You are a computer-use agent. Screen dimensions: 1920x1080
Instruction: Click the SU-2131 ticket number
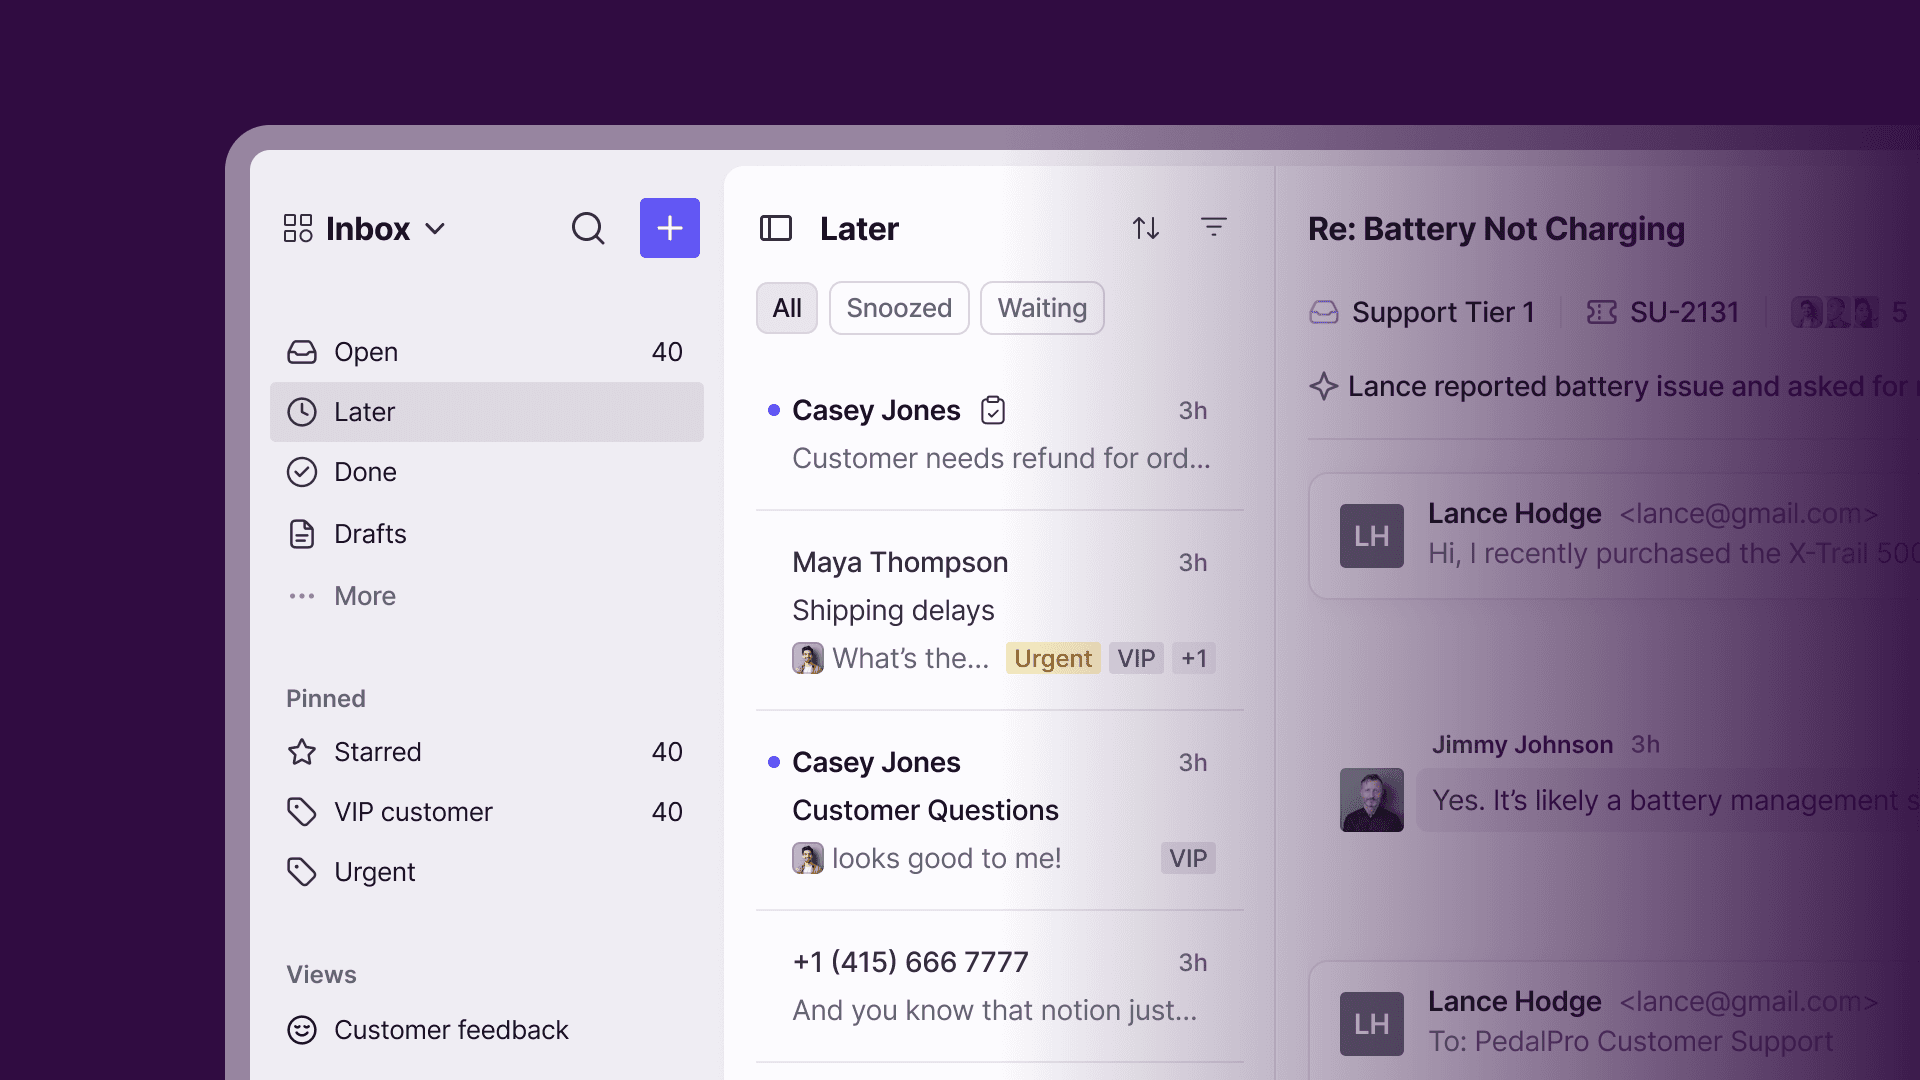(1684, 313)
